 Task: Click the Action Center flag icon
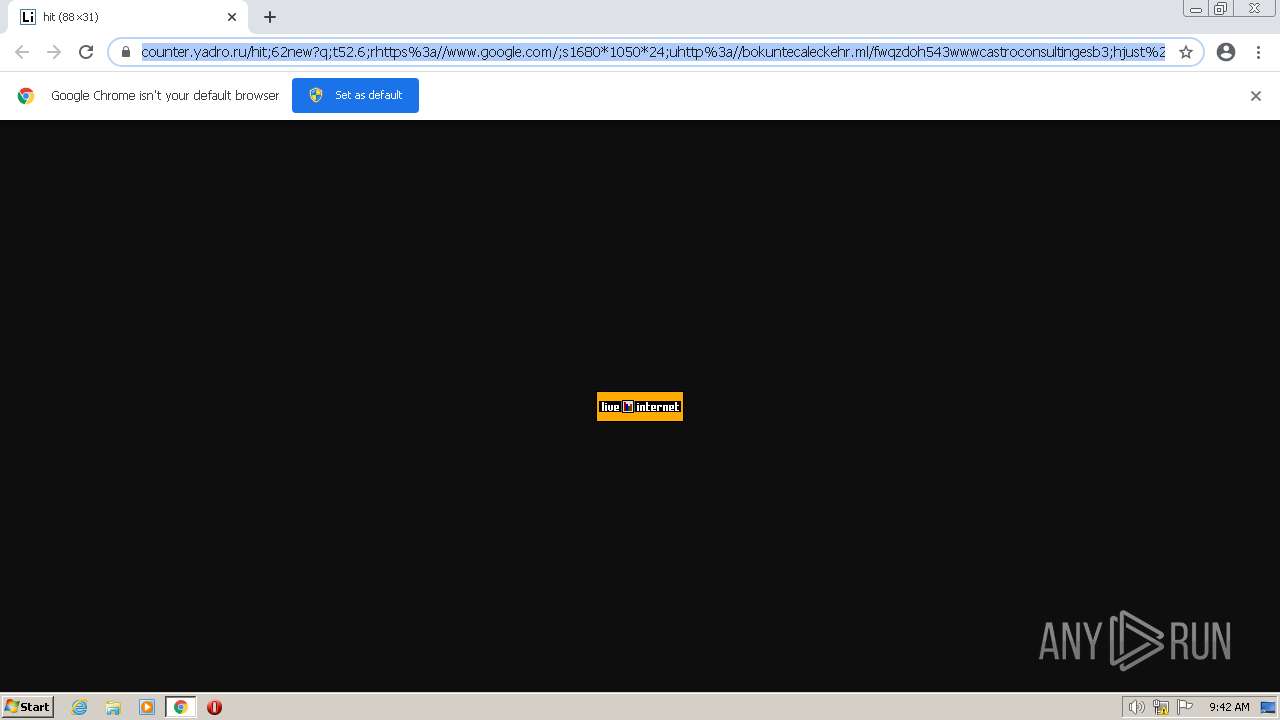[x=1185, y=707]
